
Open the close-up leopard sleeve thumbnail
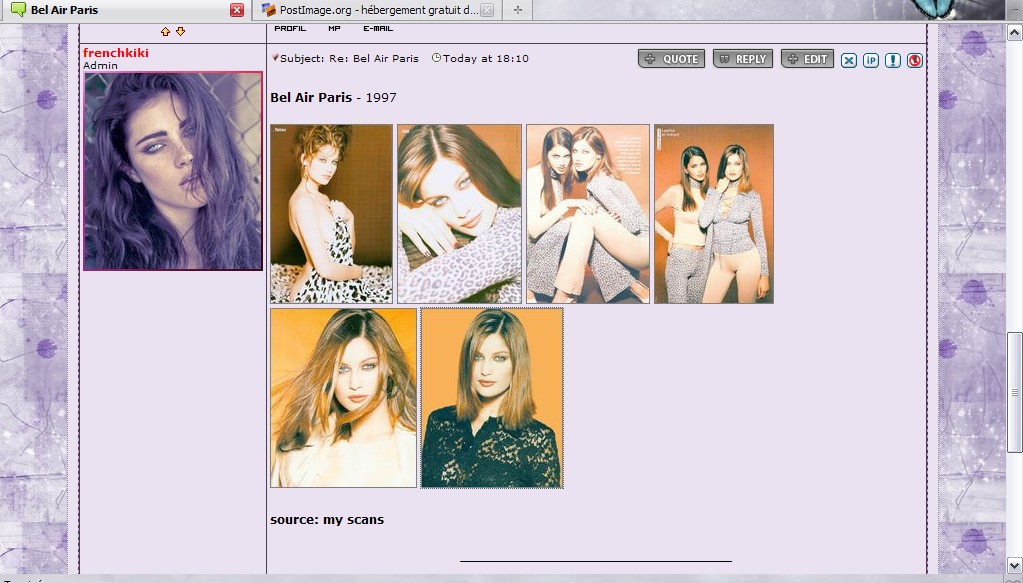[x=459, y=214]
